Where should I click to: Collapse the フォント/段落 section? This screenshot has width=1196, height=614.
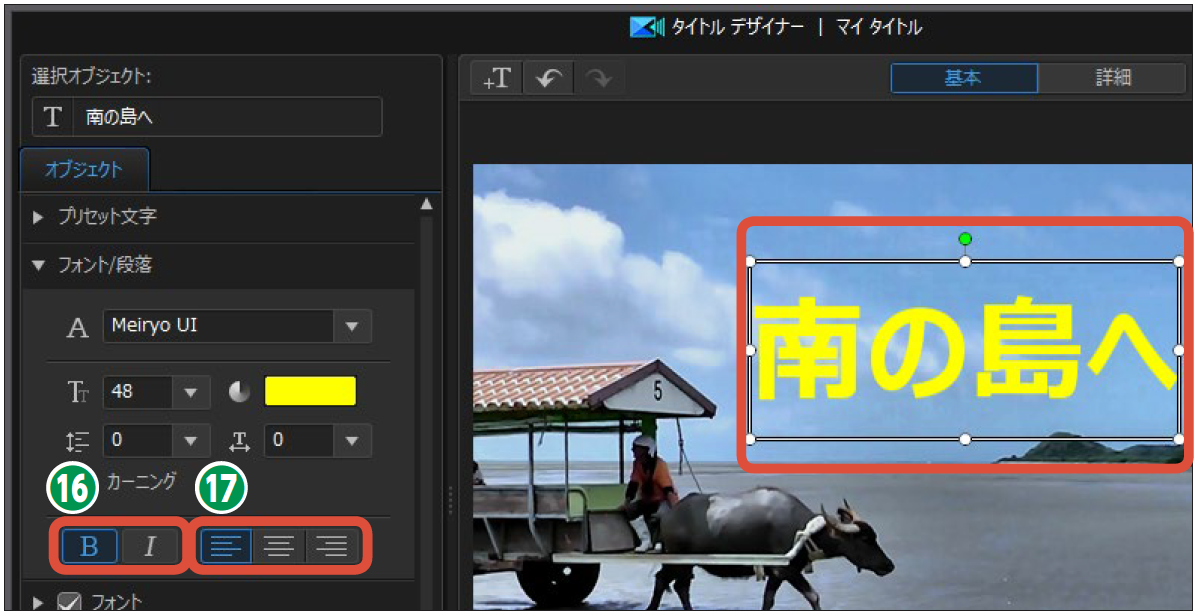pyautogui.click(x=39, y=265)
